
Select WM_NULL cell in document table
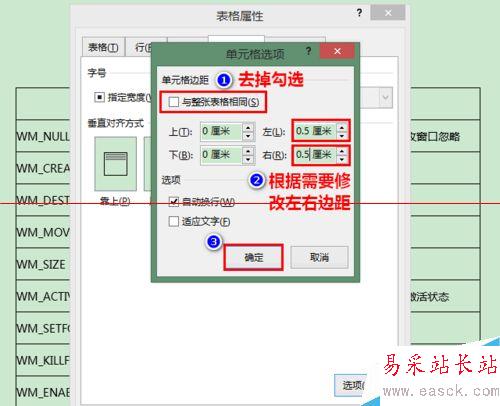[x=43, y=137]
